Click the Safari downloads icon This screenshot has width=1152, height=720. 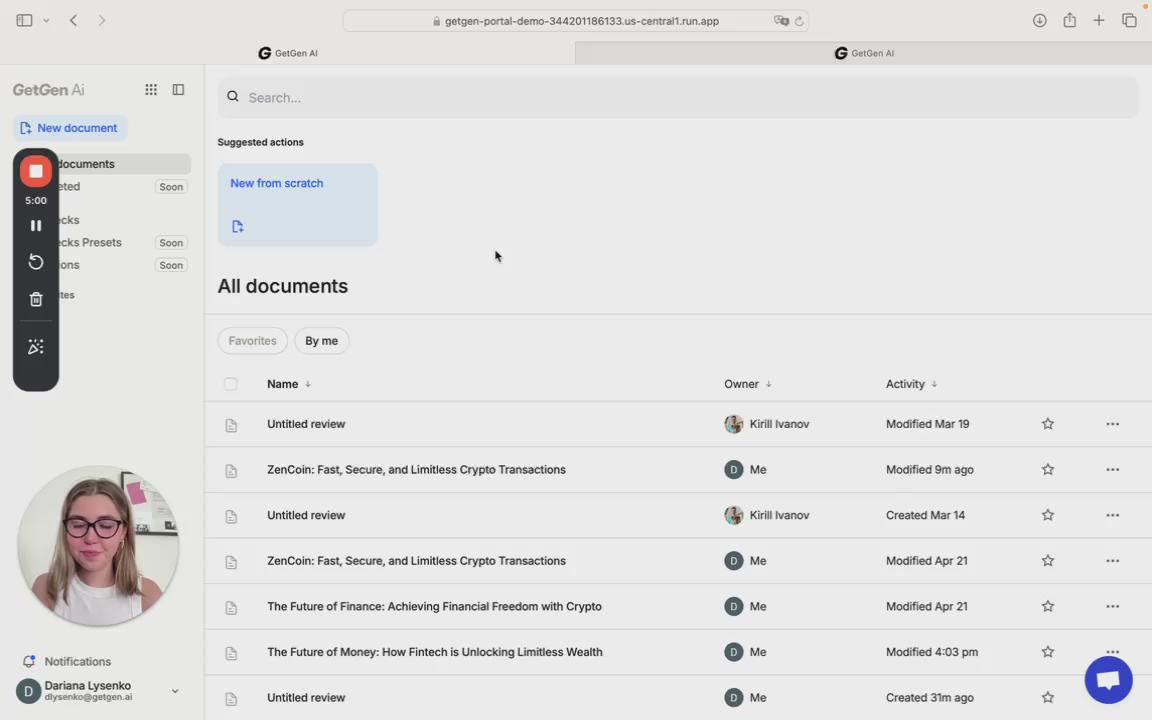click(1040, 21)
